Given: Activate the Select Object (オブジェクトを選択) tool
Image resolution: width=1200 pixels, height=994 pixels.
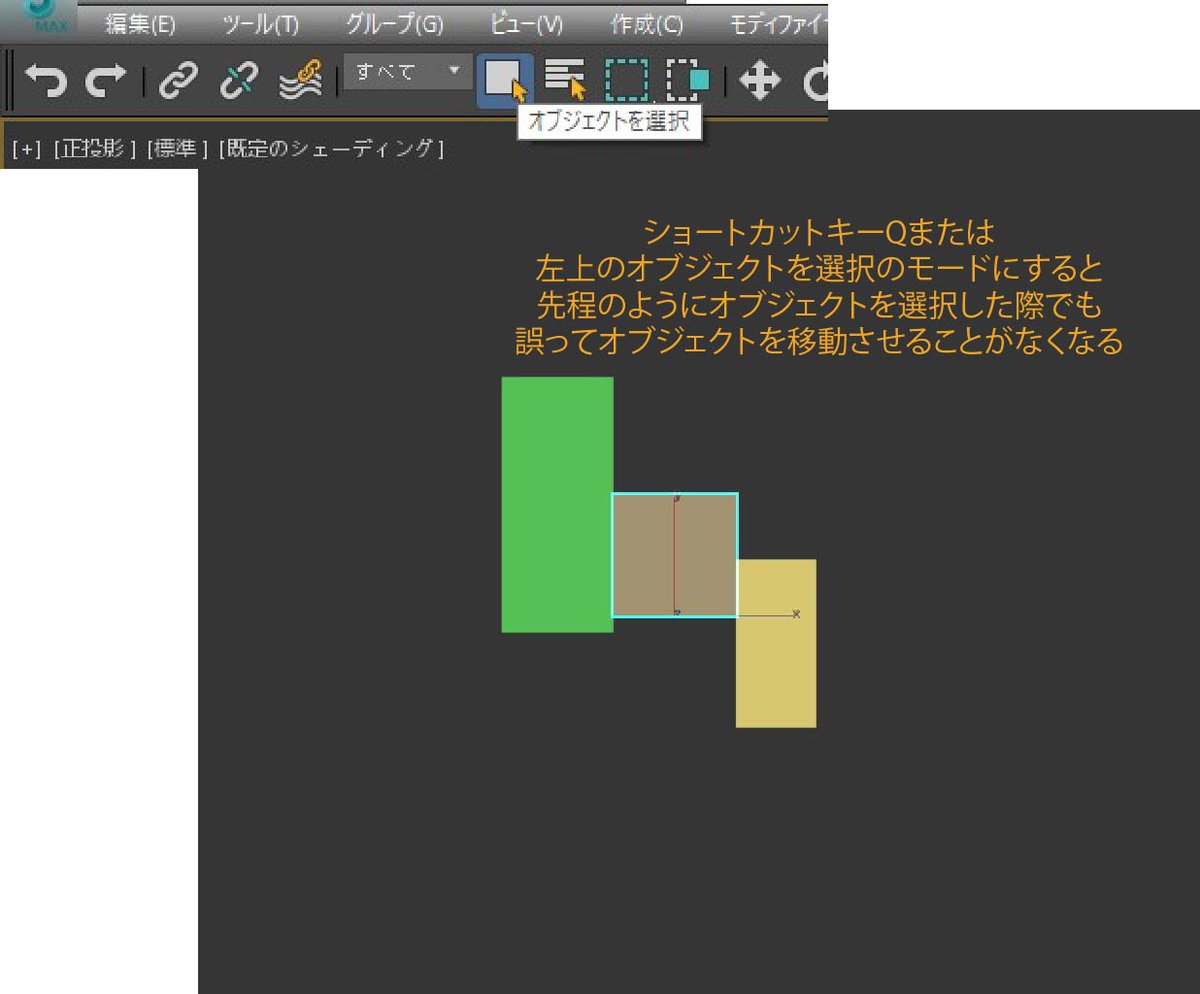Looking at the screenshot, I should 505,80.
